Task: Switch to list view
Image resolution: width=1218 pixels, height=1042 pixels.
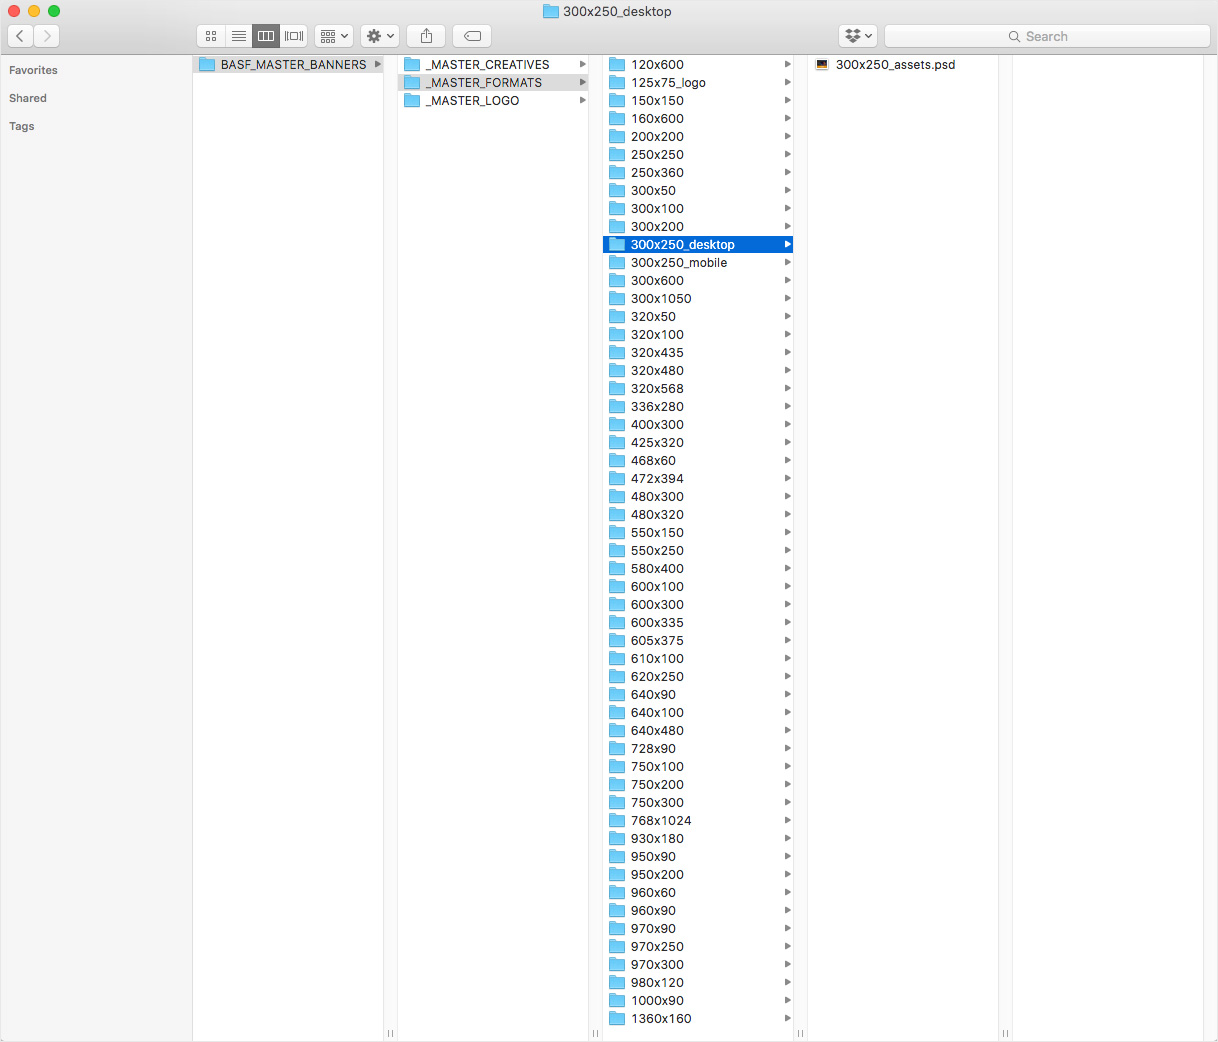Action: pyautogui.click(x=239, y=36)
